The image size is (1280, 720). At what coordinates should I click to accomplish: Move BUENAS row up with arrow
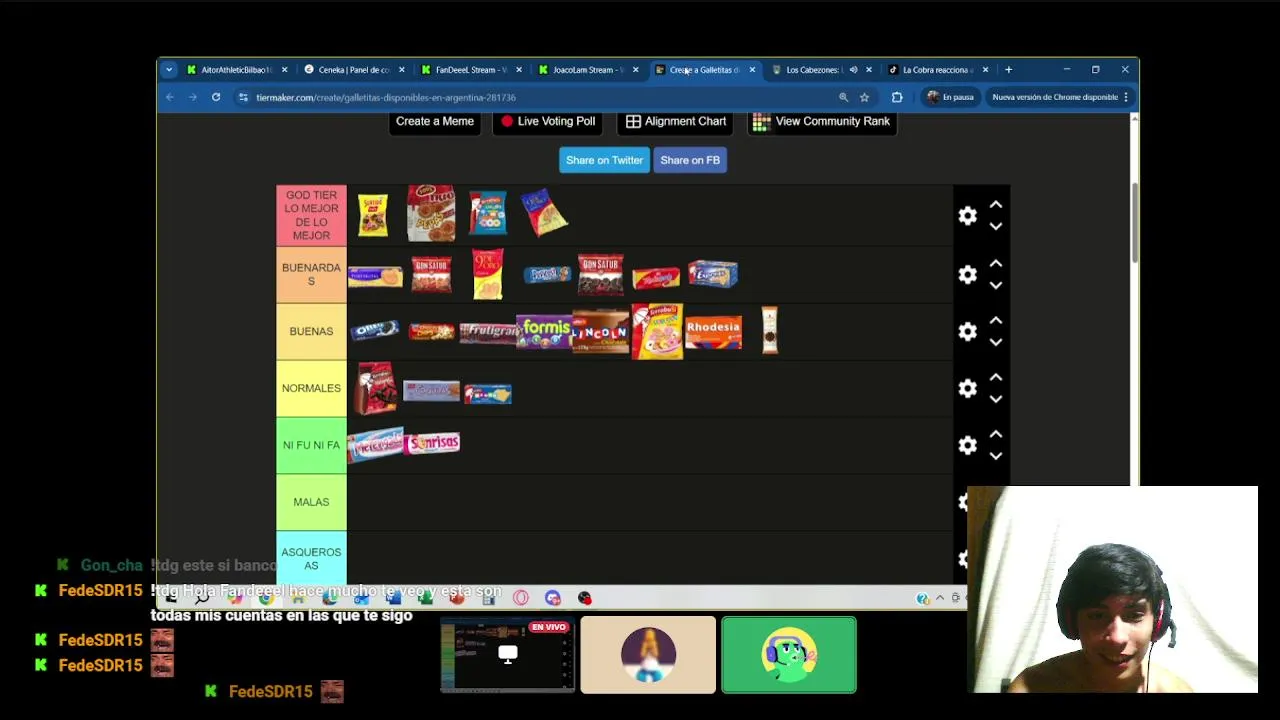tap(995, 320)
